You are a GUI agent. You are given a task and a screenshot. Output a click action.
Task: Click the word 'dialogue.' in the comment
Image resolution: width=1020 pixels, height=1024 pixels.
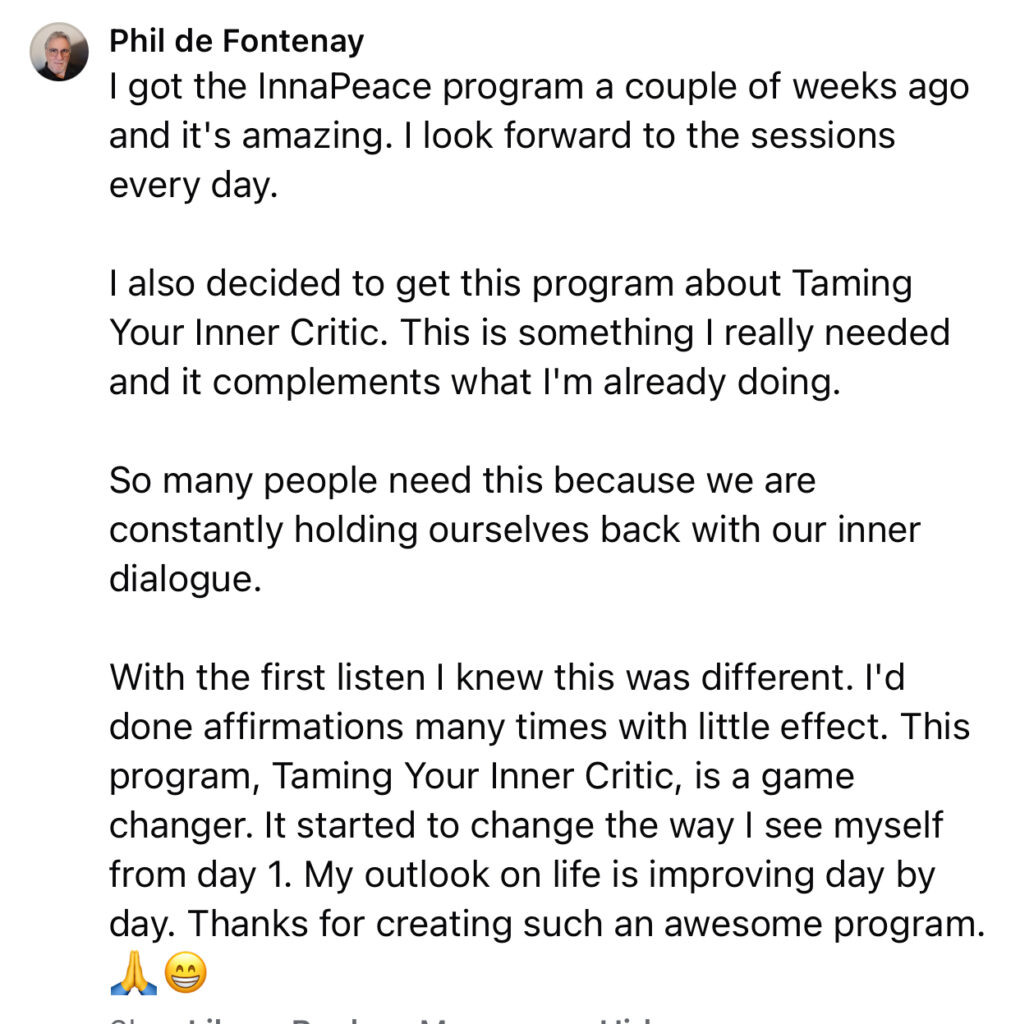[185, 579]
